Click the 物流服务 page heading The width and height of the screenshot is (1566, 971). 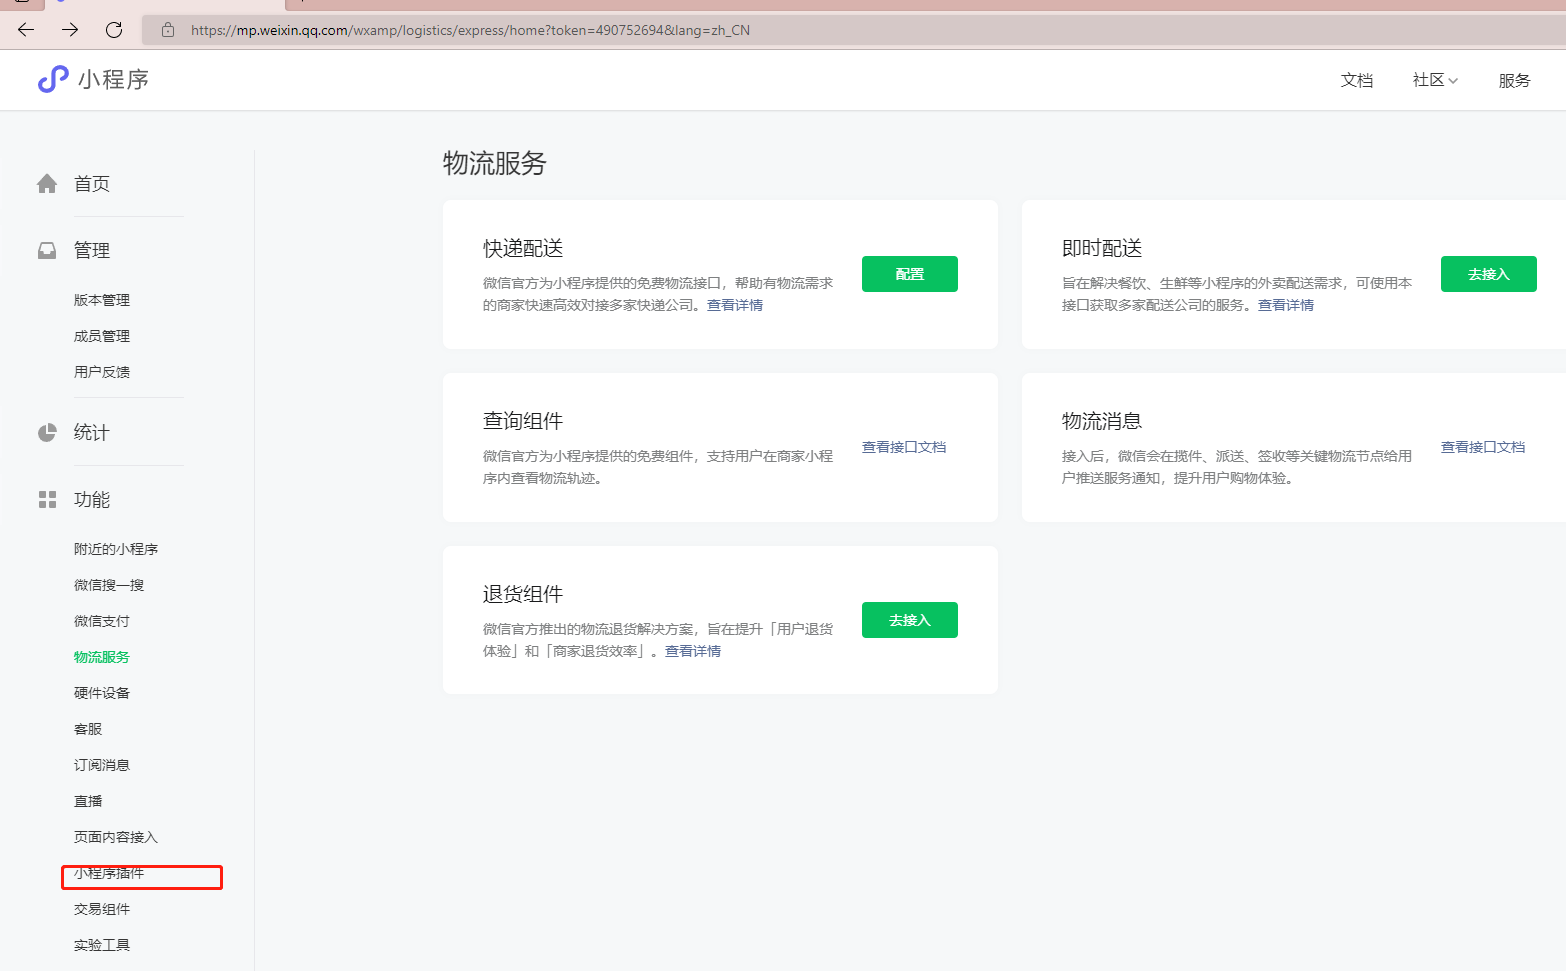click(x=495, y=163)
